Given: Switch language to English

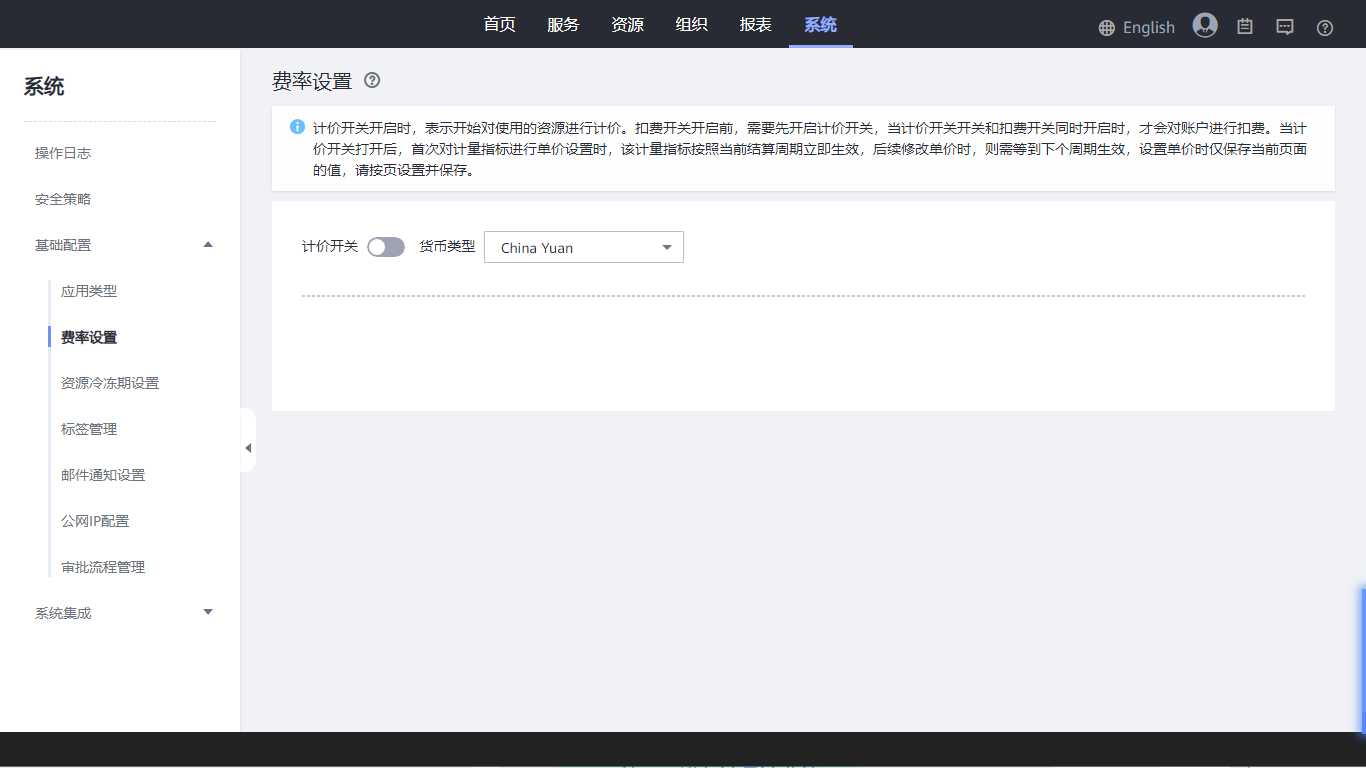Looking at the screenshot, I should click(x=1148, y=28).
